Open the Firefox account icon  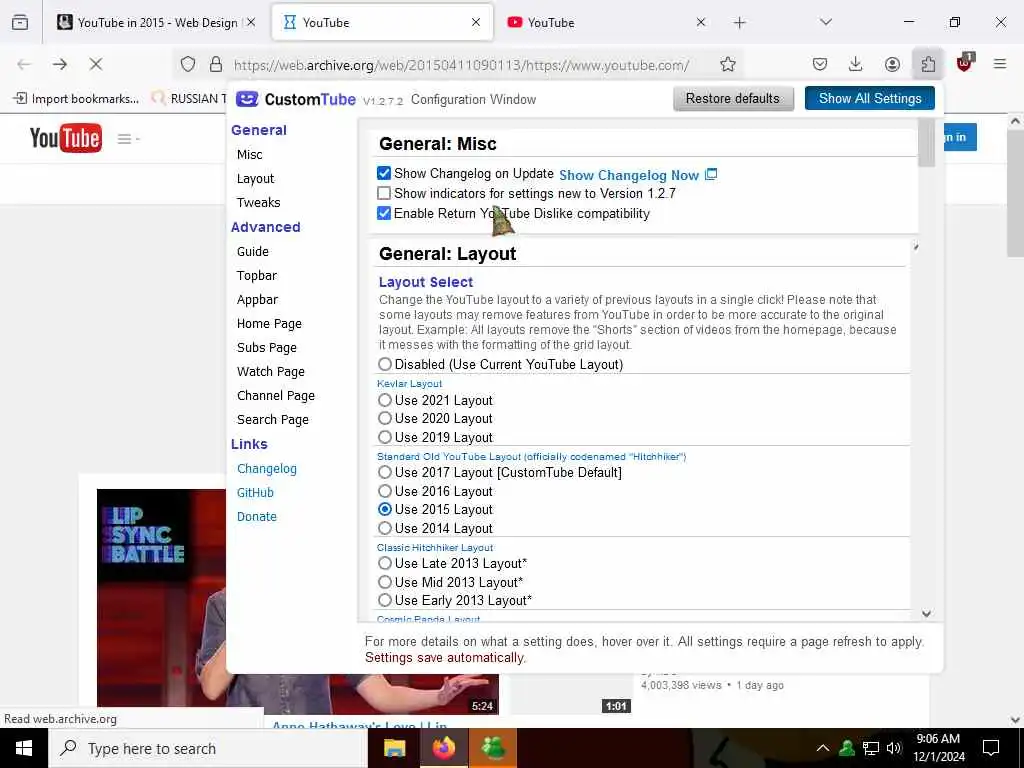[892, 64]
